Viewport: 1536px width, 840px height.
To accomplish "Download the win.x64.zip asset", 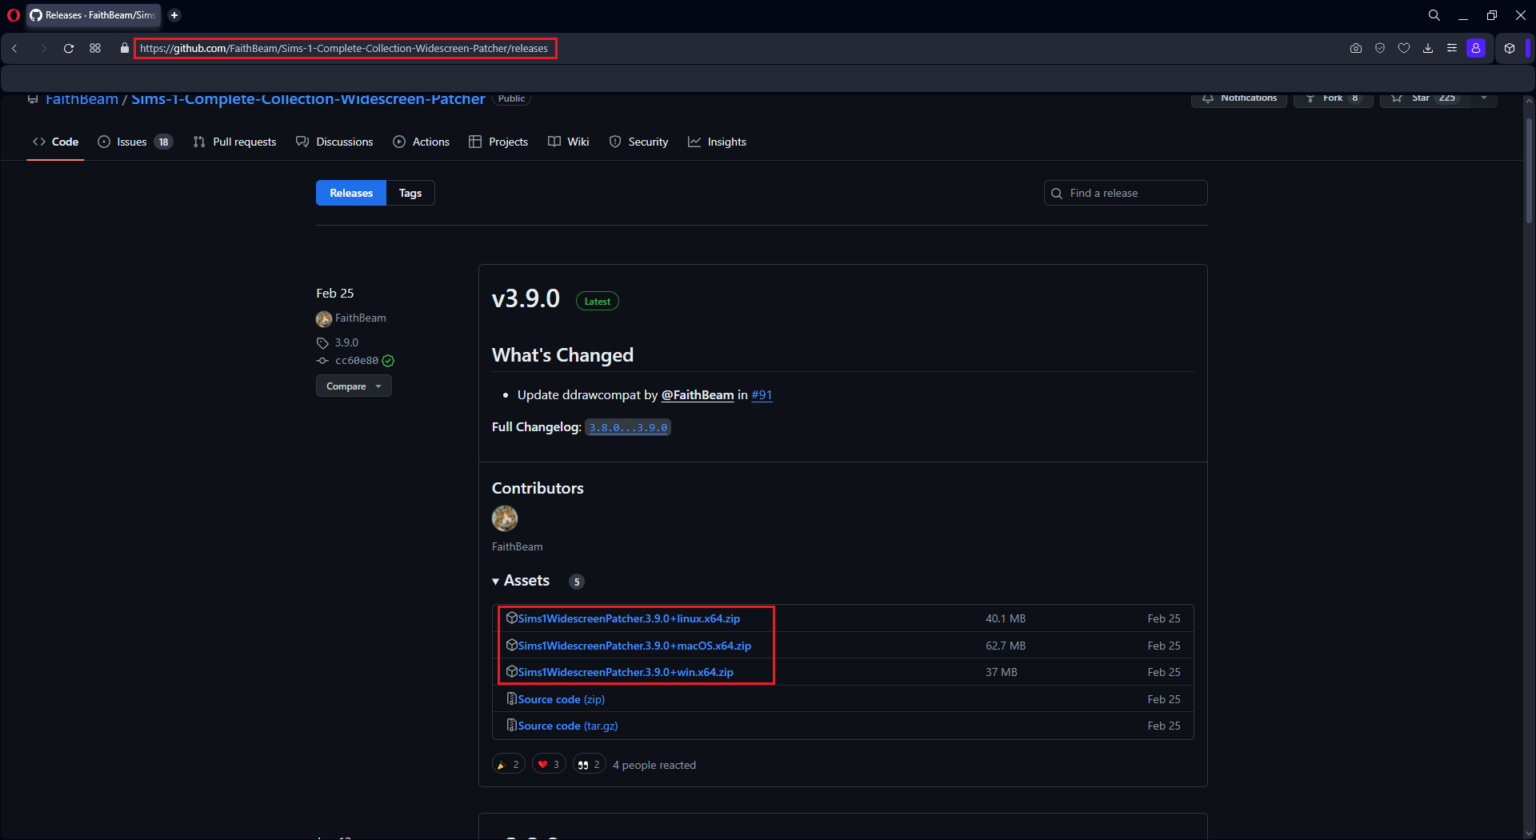I will tap(625, 672).
